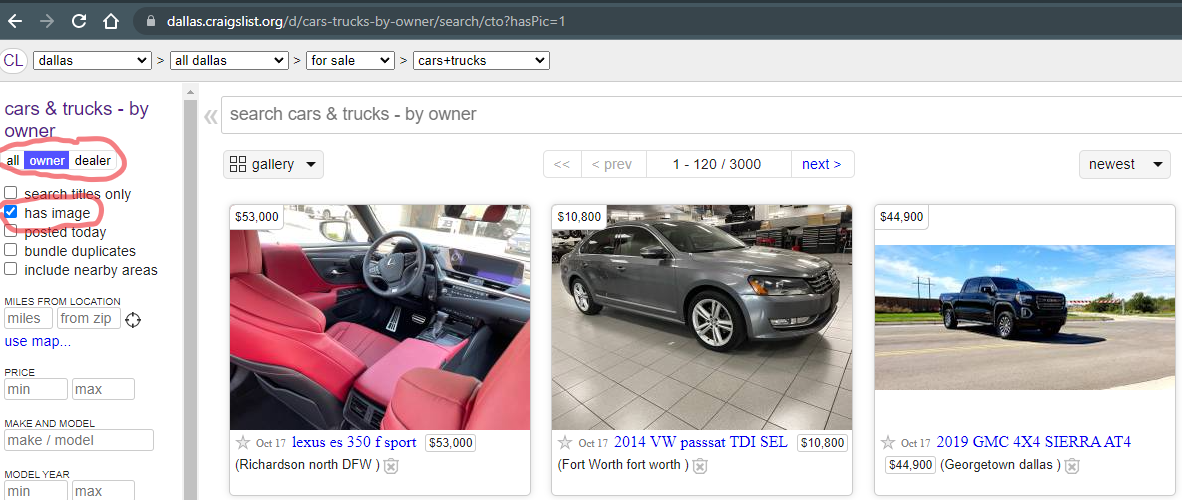Check include nearby areas
Image resolution: width=1182 pixels, height=500 pixels.
click(x=11, y=269)
